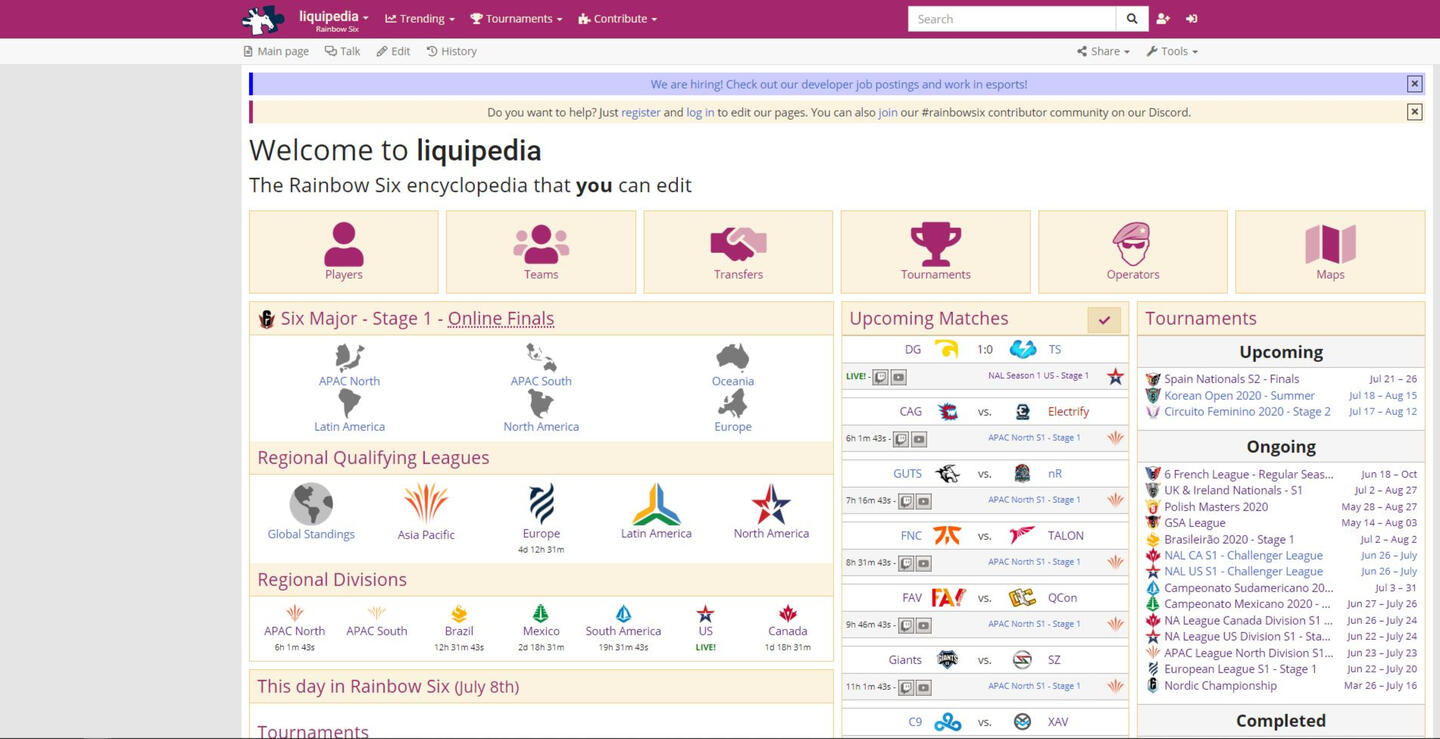Open the Players section icon
Viewport: 1440px width, 739px height.
343,243
